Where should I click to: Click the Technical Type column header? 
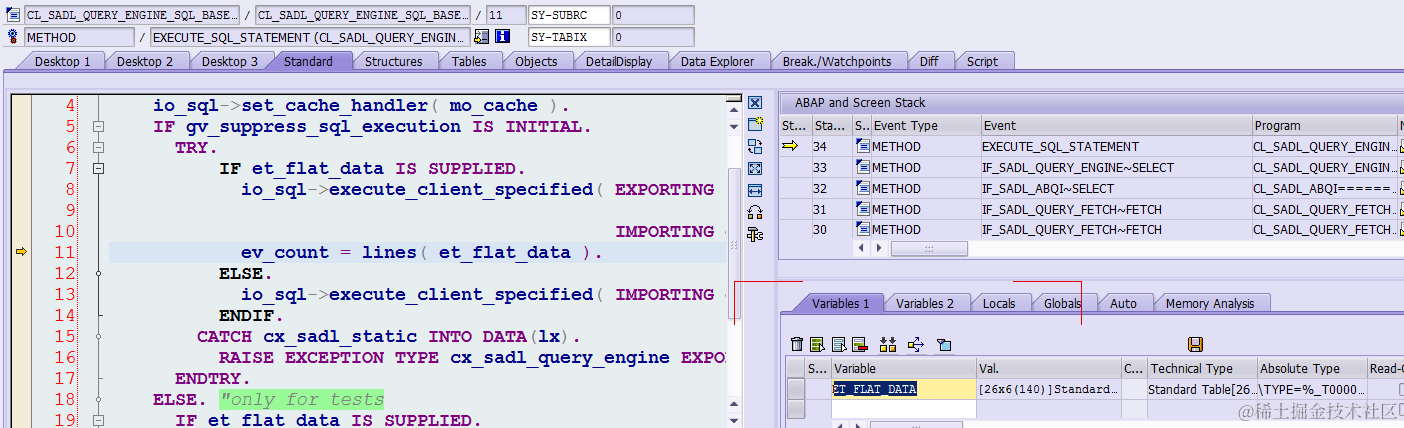(1201, 368)
